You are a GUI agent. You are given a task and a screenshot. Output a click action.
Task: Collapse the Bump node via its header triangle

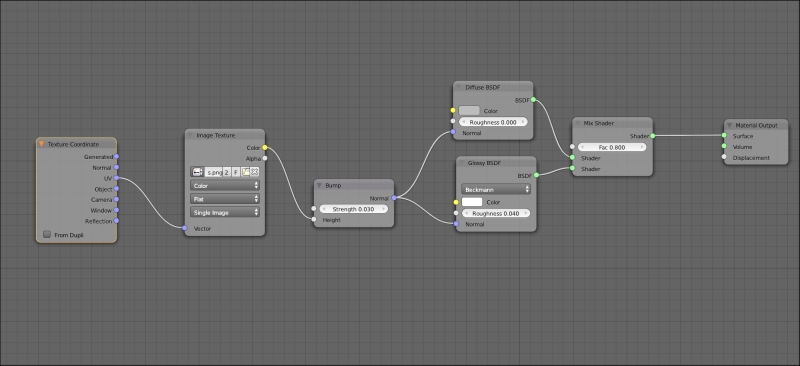click(x=319, y=185)
